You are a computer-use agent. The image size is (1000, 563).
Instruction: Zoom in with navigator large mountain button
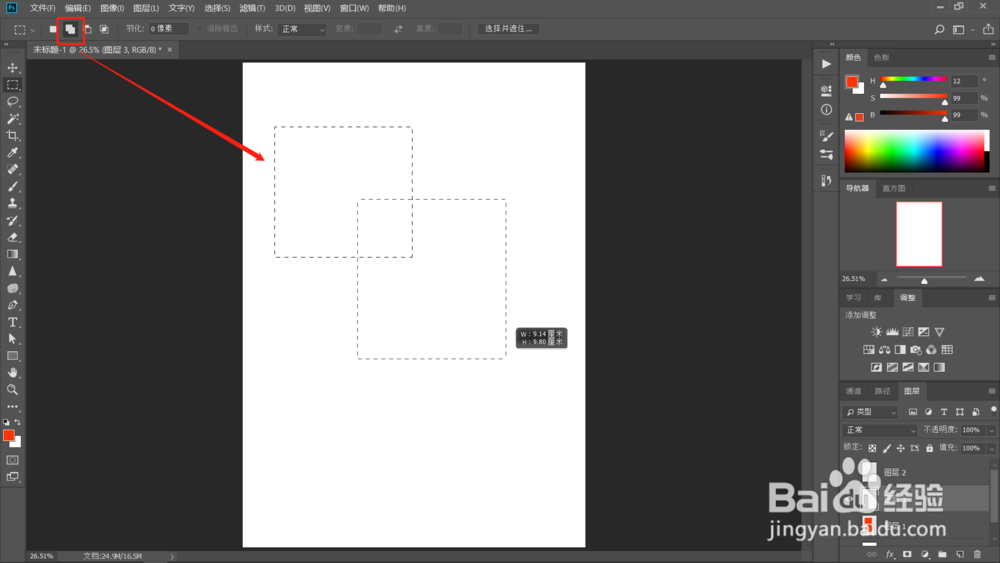pyautogui.click(x=979, y=279)
